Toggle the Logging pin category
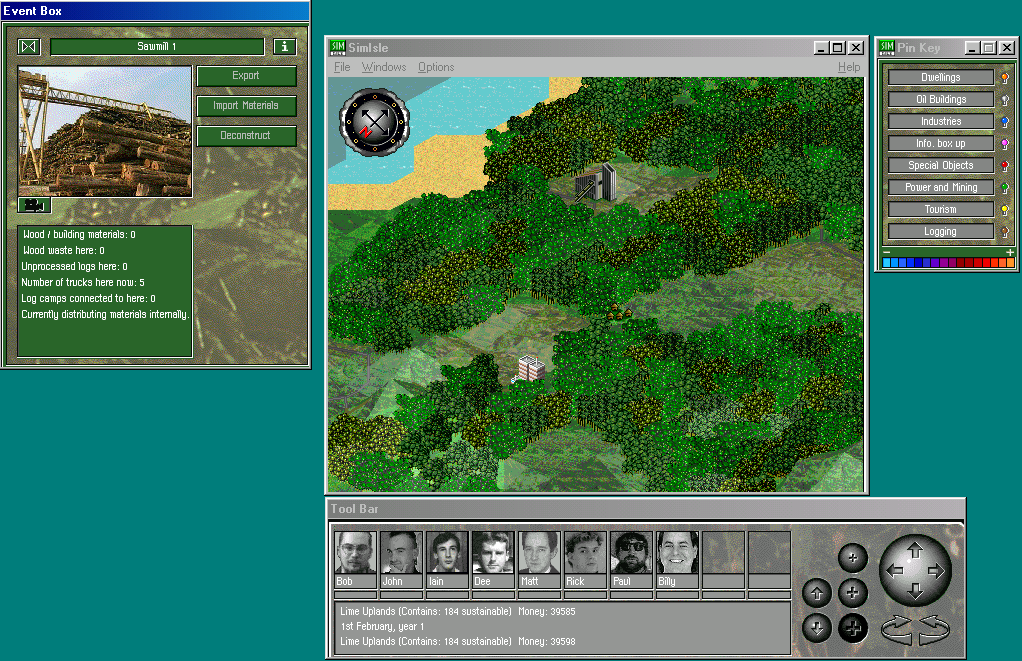This screenshot has width=1022, height=661. [941, 231]
